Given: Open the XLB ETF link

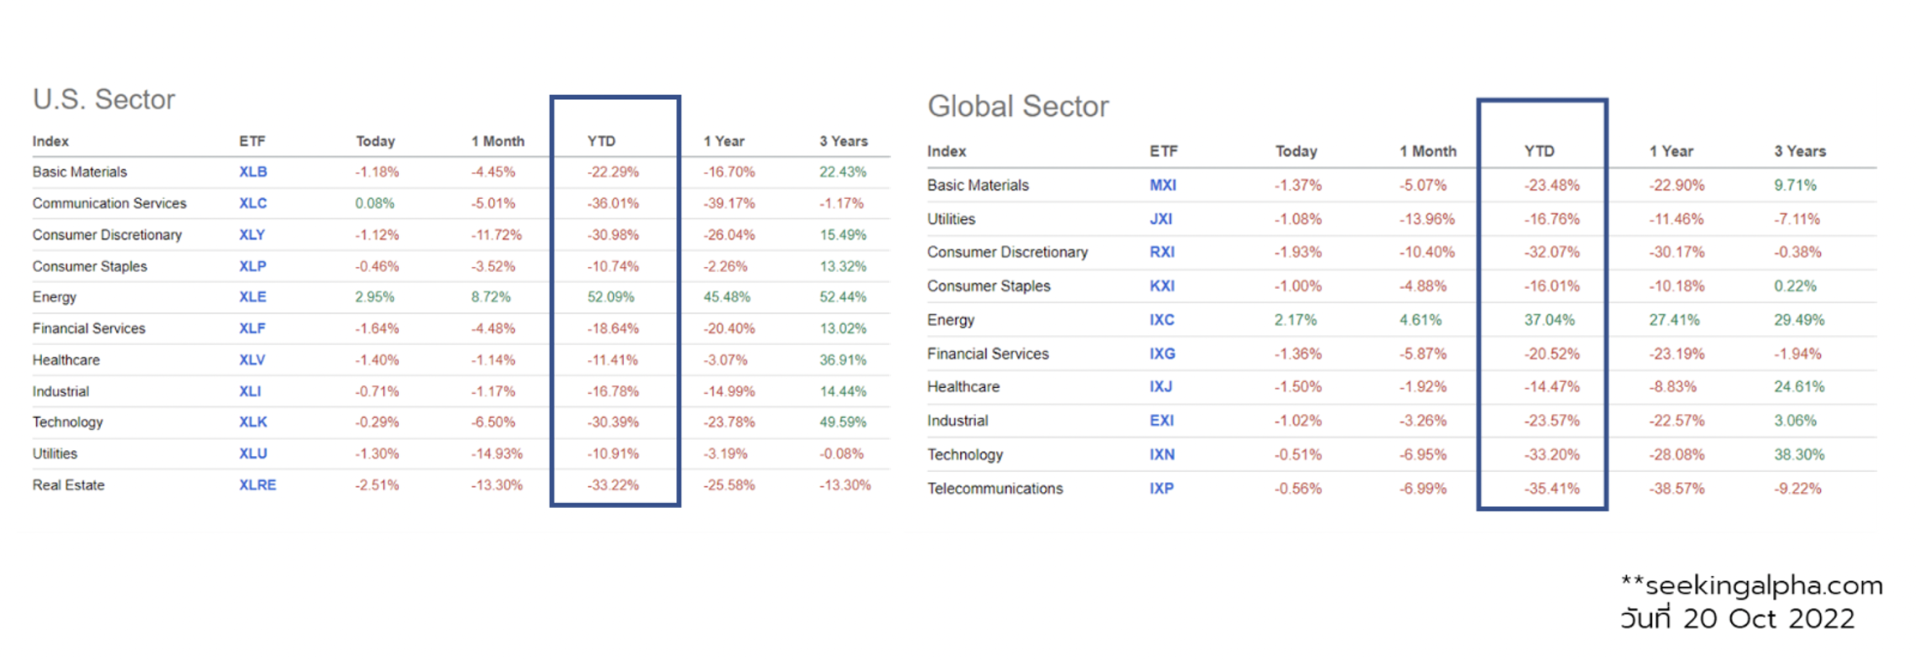Looking at the screenshot, I should click(253, 172).
